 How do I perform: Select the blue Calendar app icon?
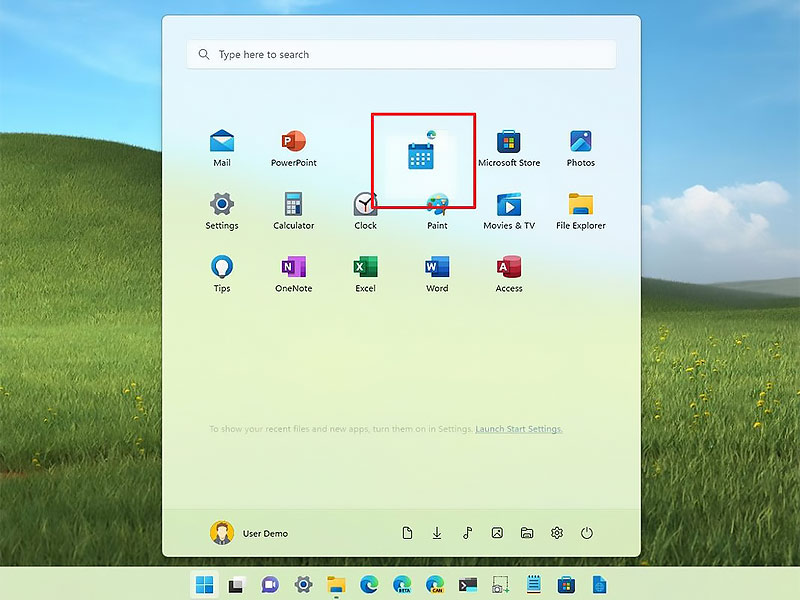pos(421,156)
